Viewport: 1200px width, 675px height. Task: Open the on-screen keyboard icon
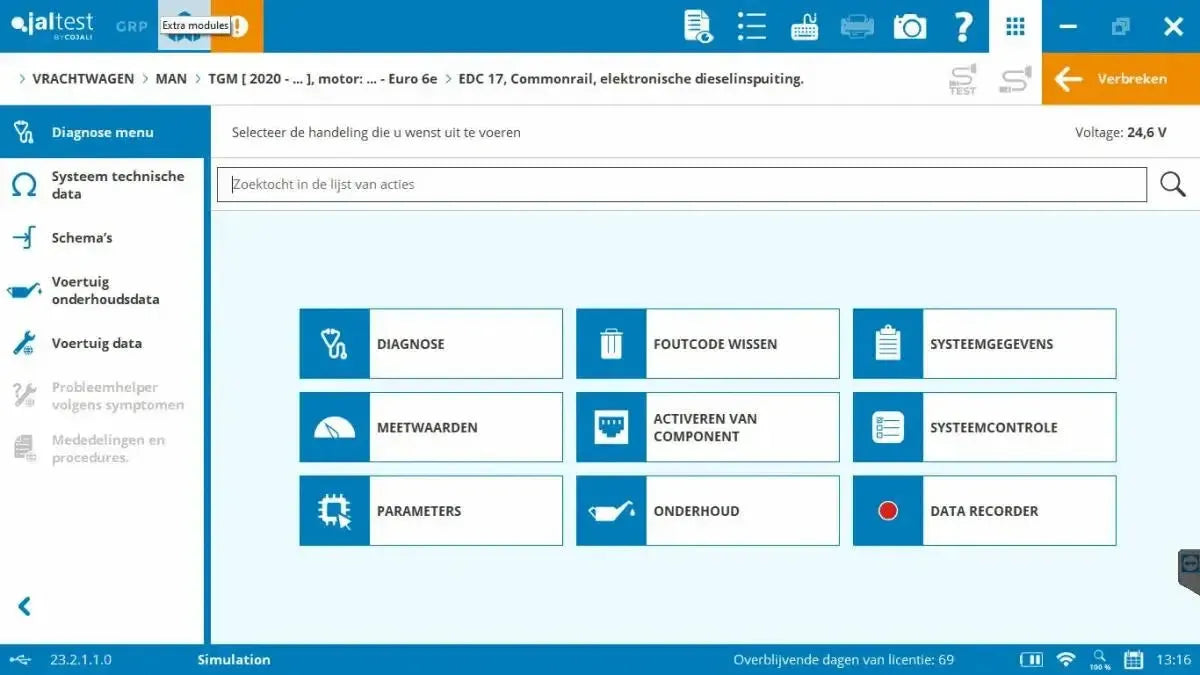click(804, 26)
